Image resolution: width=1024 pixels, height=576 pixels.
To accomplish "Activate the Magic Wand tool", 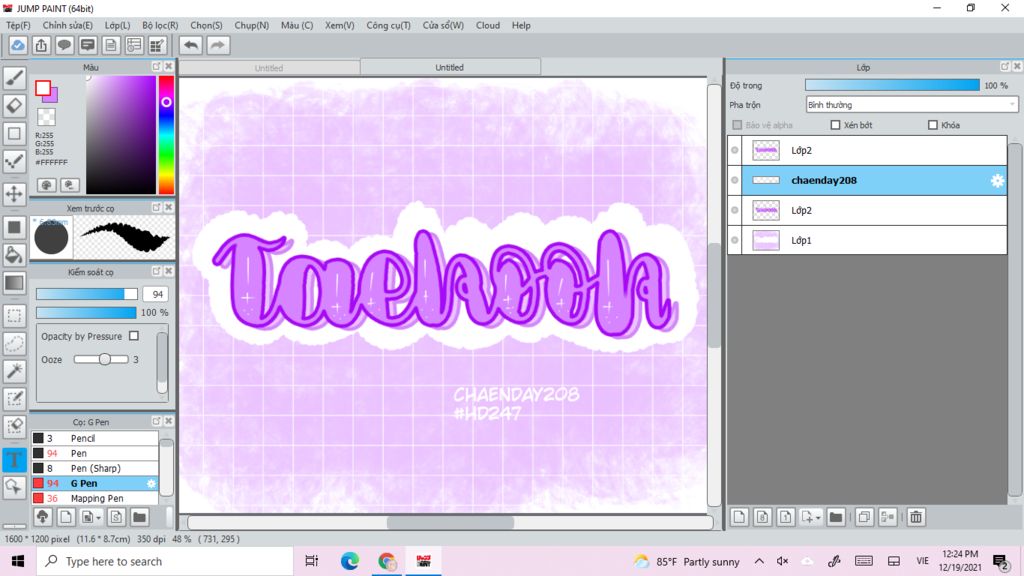I will click(x=14, y=371).
